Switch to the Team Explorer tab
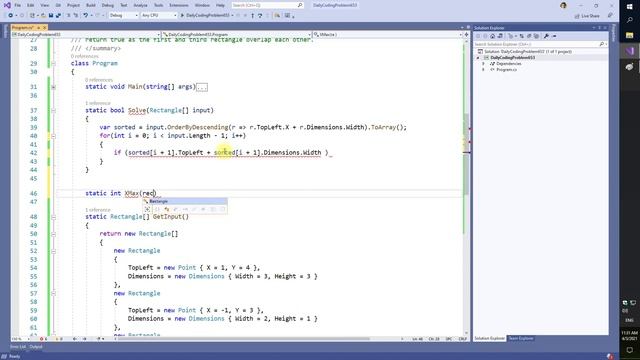 coord(521,338)
